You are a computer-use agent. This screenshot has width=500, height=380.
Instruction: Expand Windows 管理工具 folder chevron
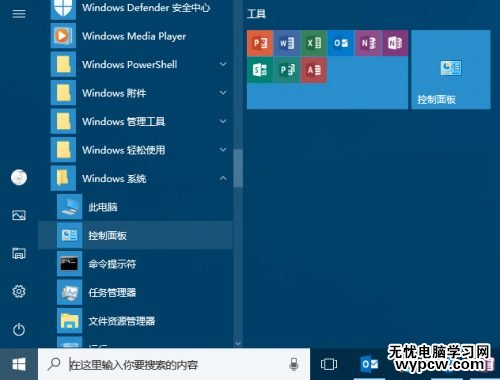pos(223,121)
